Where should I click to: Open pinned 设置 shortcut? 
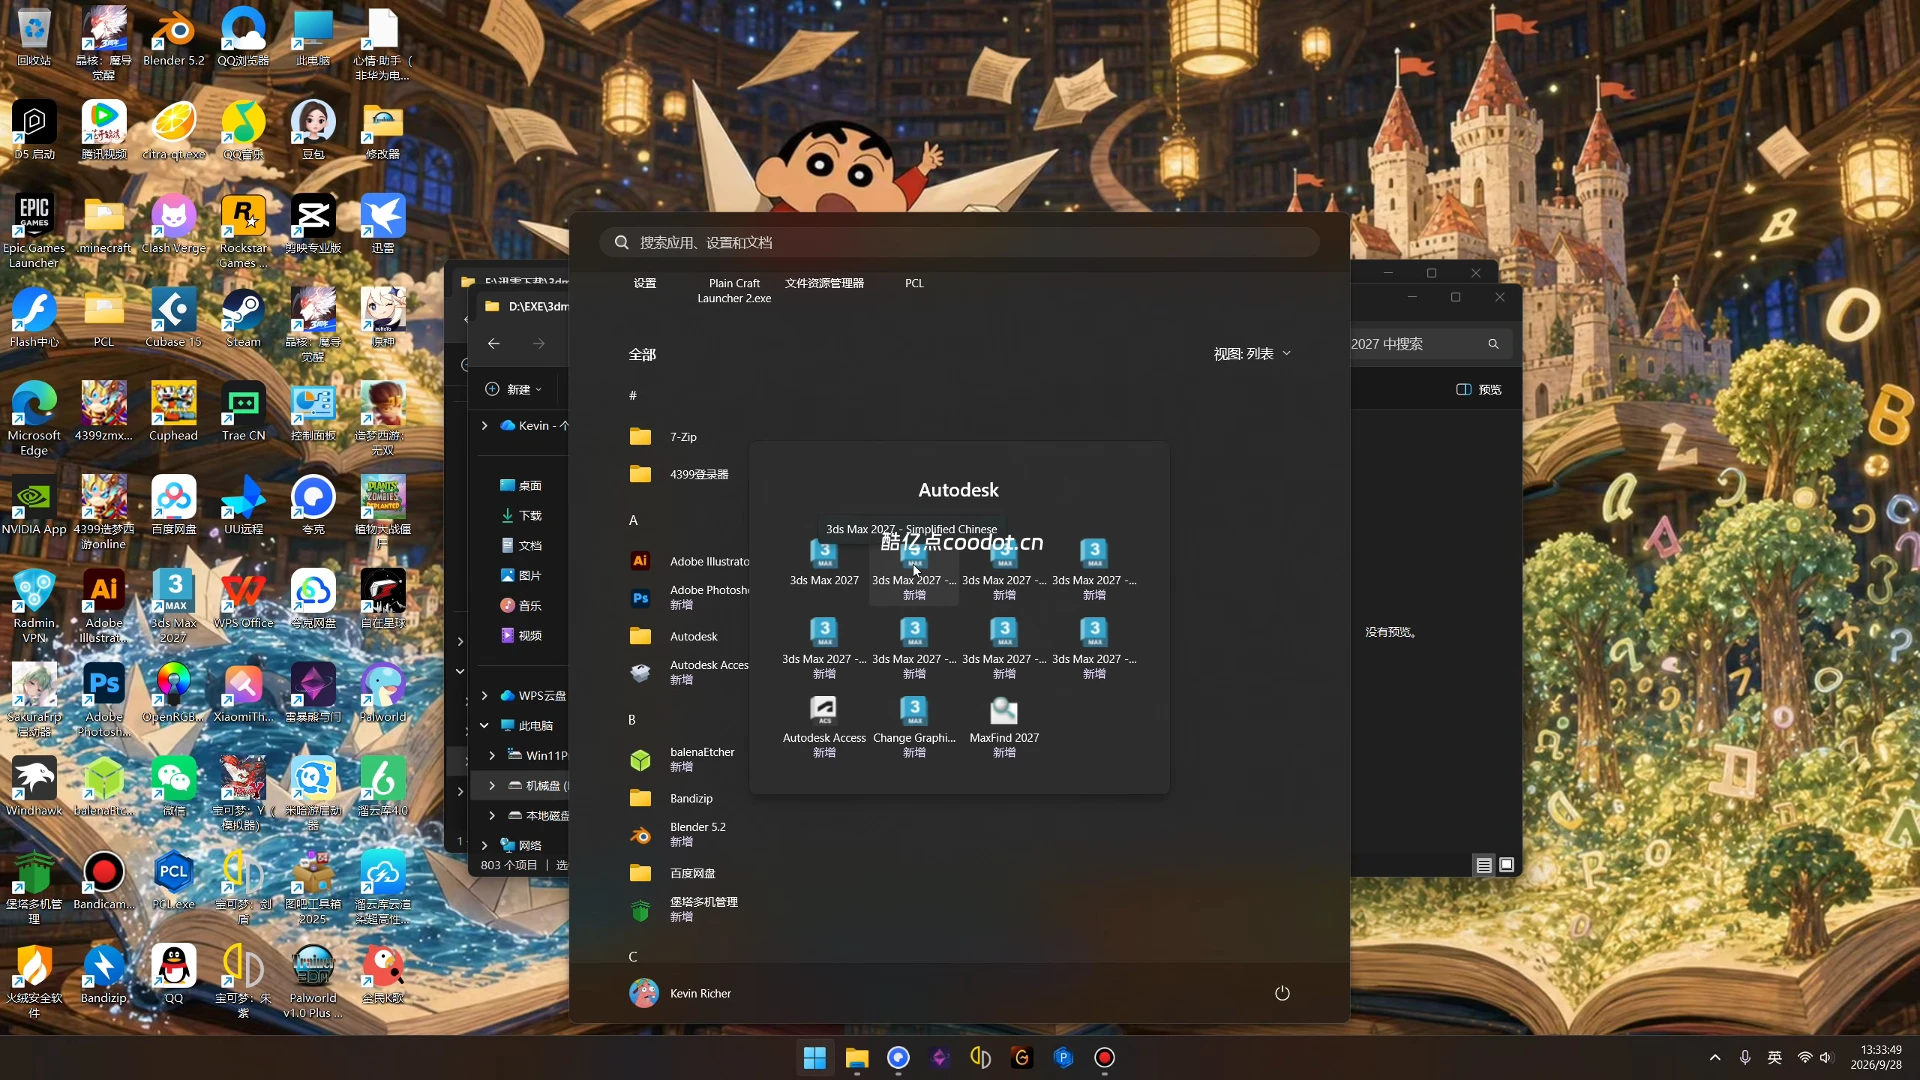(x=645, y=284)
